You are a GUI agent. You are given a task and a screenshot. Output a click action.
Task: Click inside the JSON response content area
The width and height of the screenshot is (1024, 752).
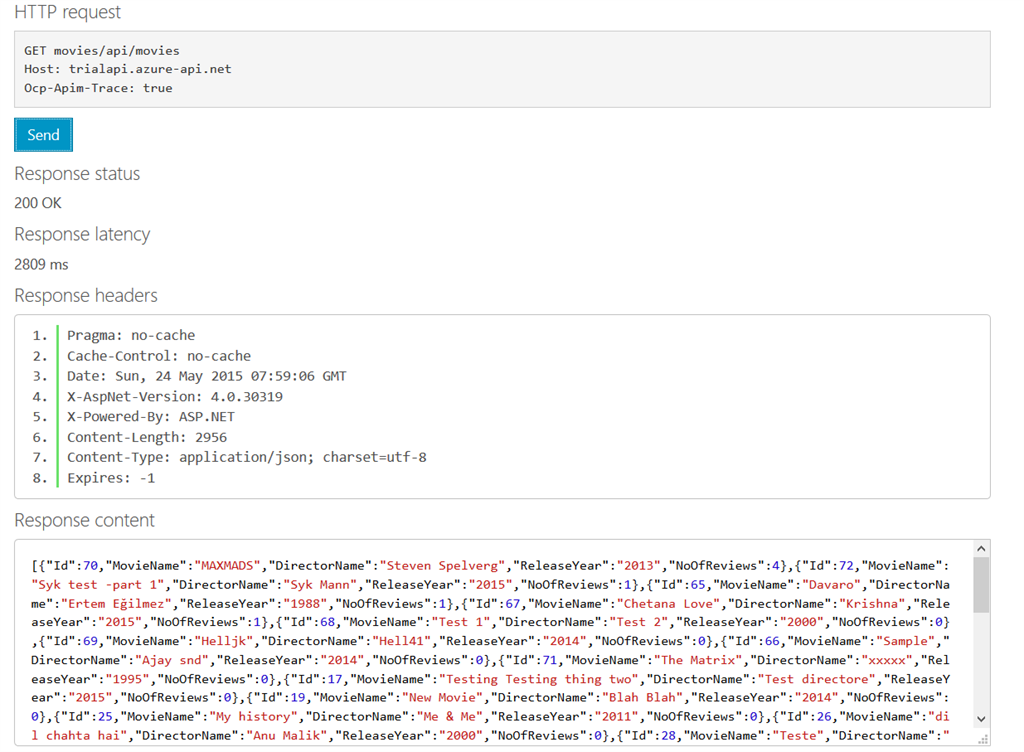(490, 640)
